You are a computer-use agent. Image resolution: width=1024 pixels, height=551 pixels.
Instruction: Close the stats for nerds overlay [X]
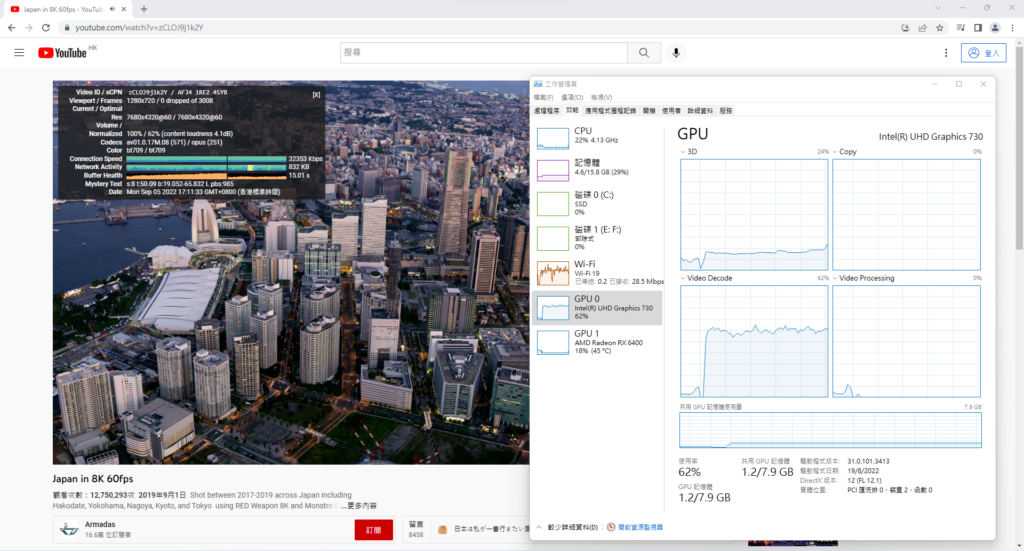(316, 94)
